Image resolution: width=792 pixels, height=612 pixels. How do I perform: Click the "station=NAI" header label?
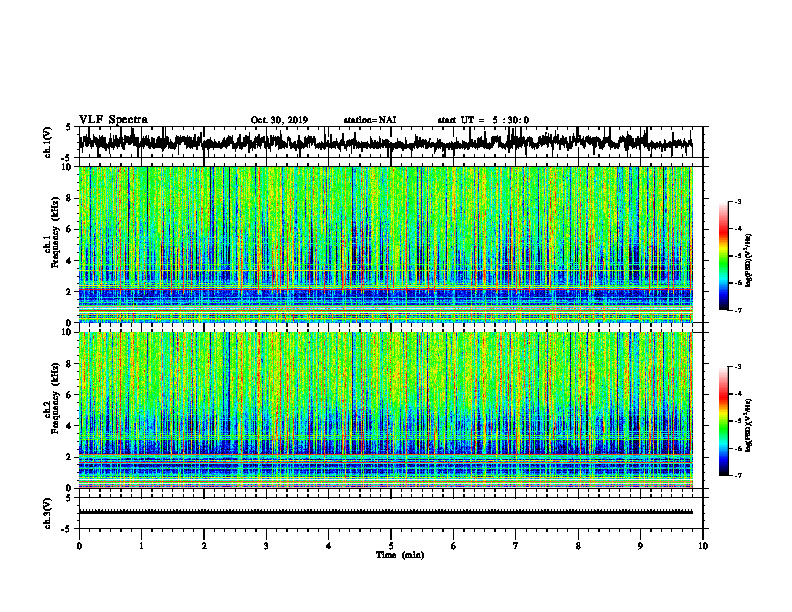(370, 120)
